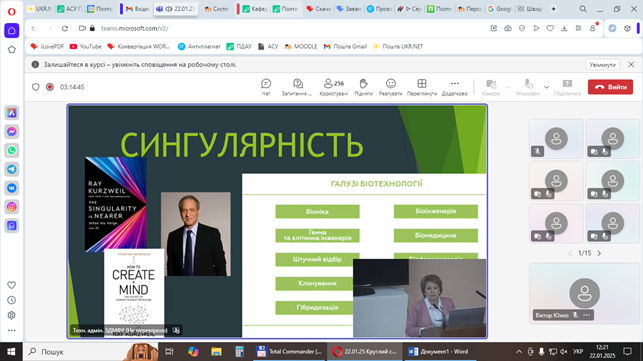
Task: Reload the page
Action: point(65,28)
